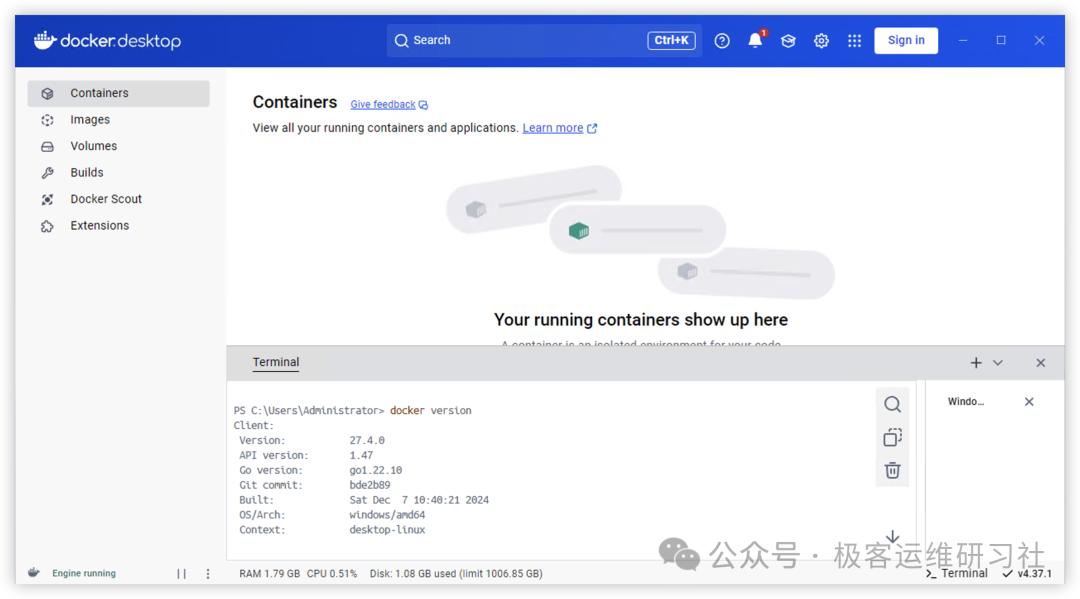Click the CPU 0.51% status text
The width and height of the screenshot is (1080, 599).
(x=332, y=574)
